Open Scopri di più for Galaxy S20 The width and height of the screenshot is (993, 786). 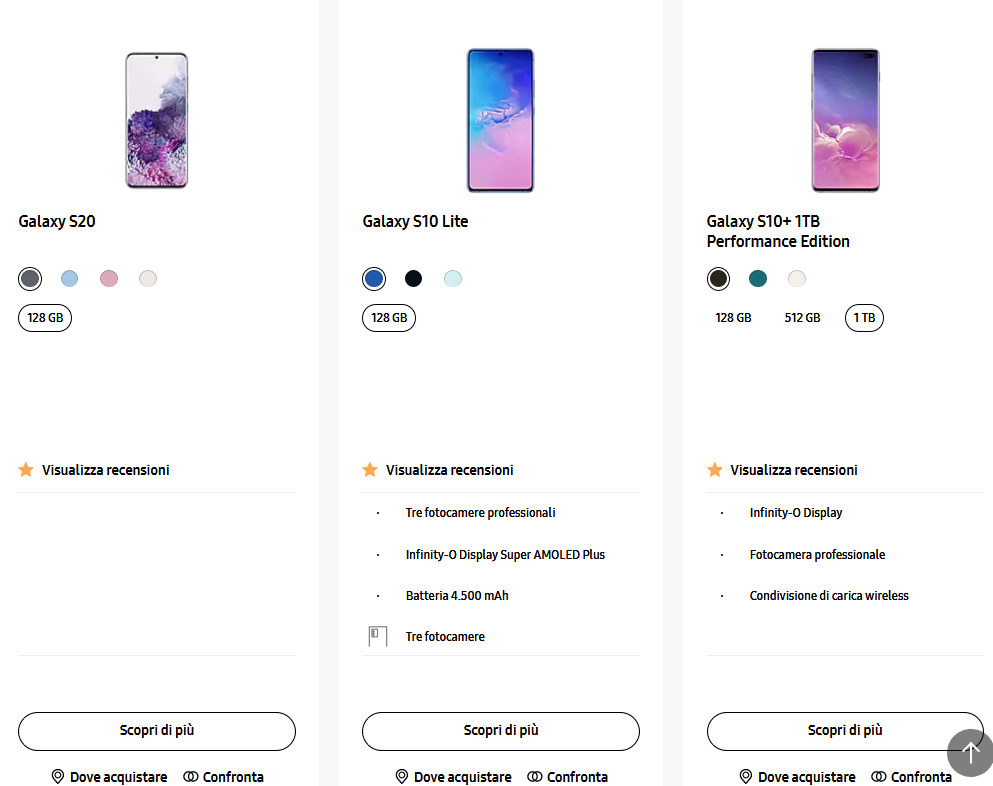(x=157, y=731)
